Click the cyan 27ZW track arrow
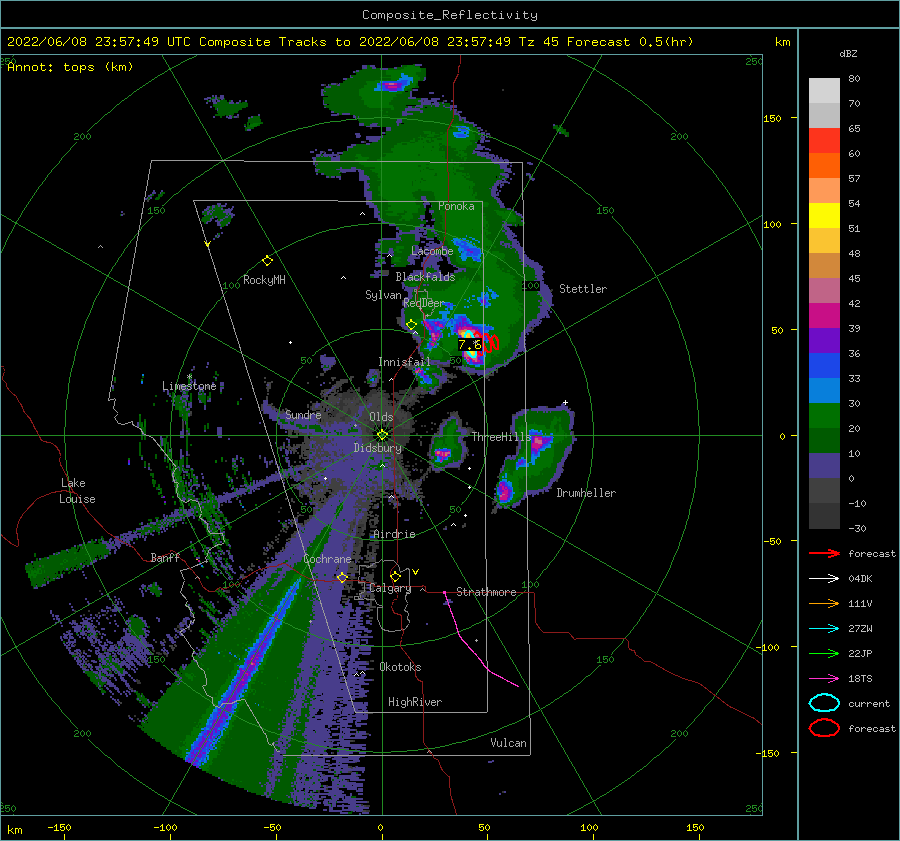Viewport: 900px width, 841px height. pos(824,629)
